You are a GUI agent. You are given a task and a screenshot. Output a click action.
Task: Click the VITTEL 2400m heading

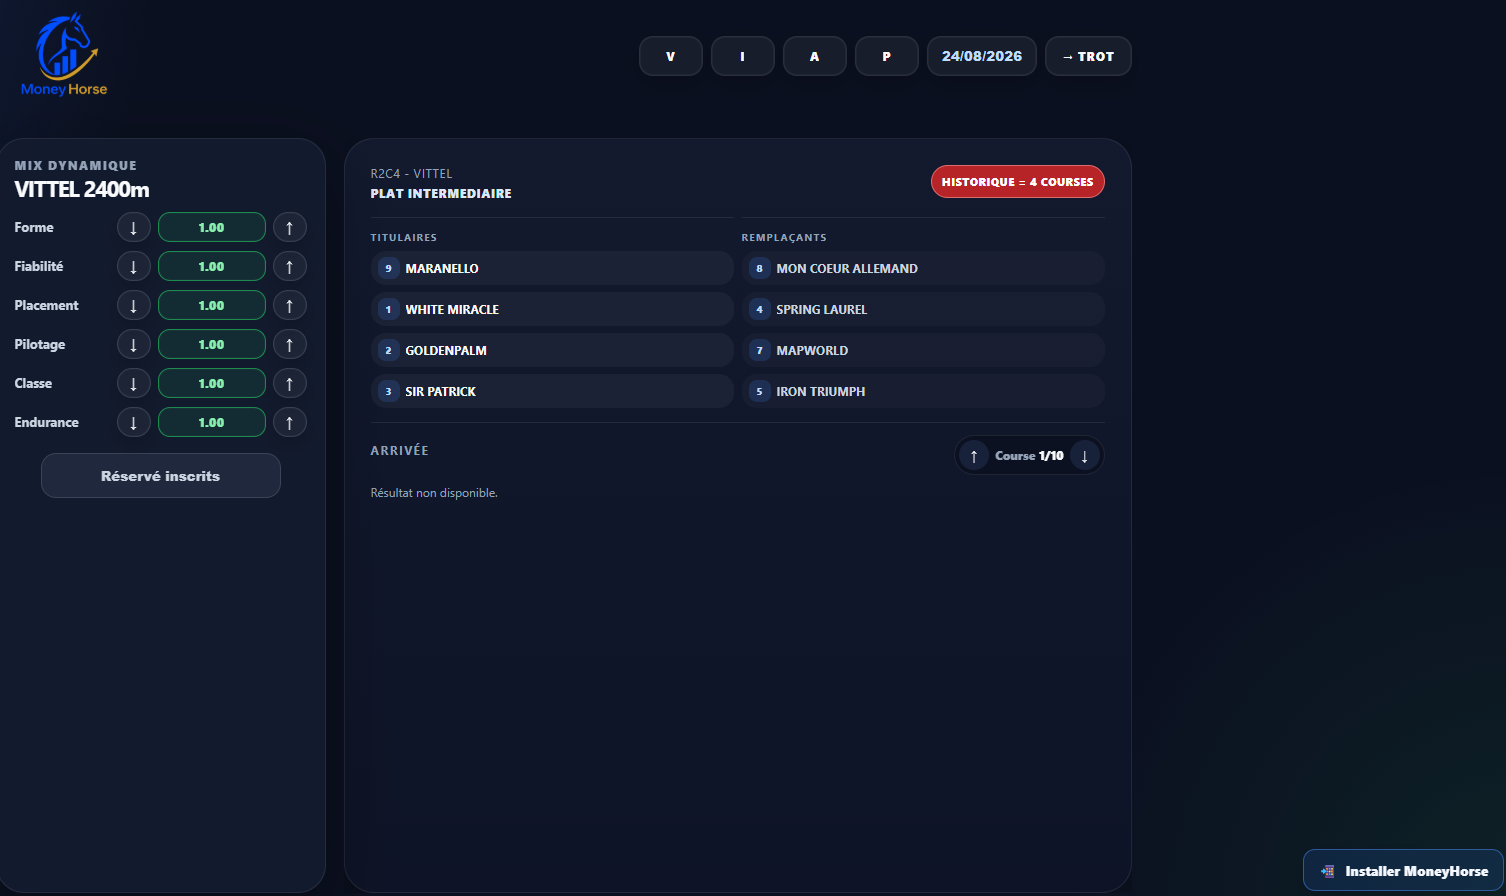(82, 189)
